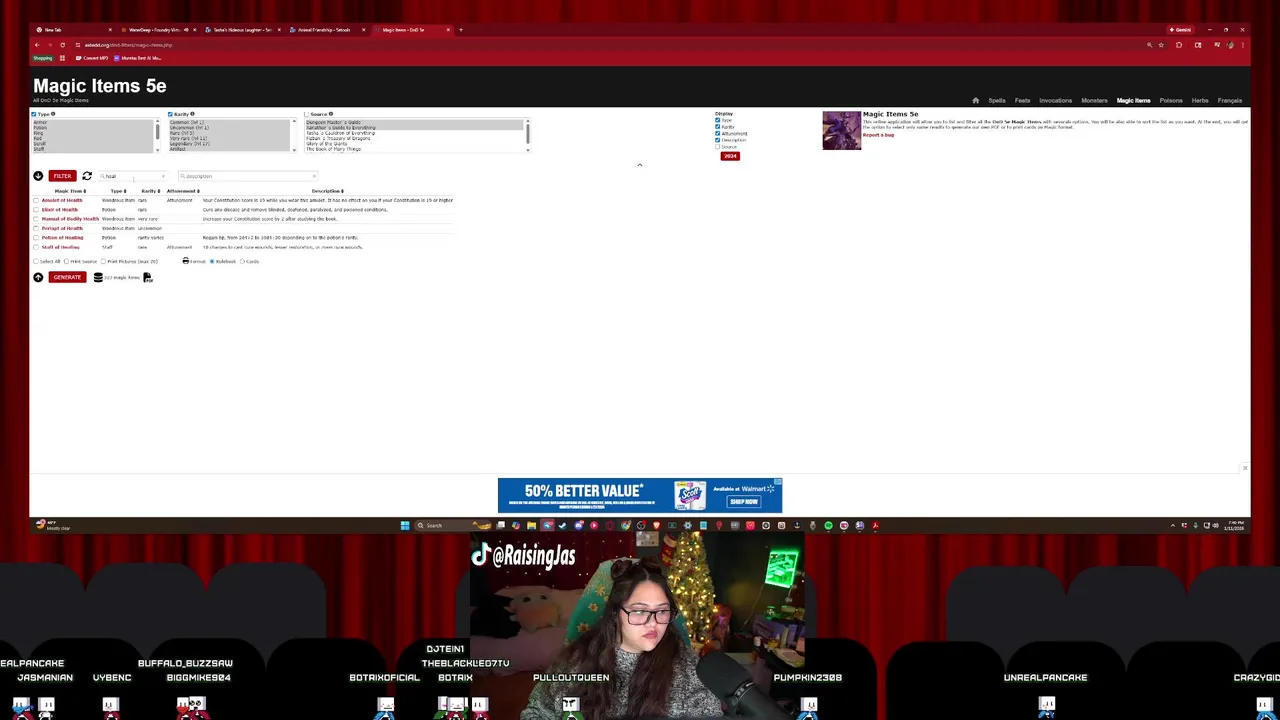The width and height of the screenshot is (1280, 720).
Task: Uncheck the Display Description checkbox
Action: point(717,140)
